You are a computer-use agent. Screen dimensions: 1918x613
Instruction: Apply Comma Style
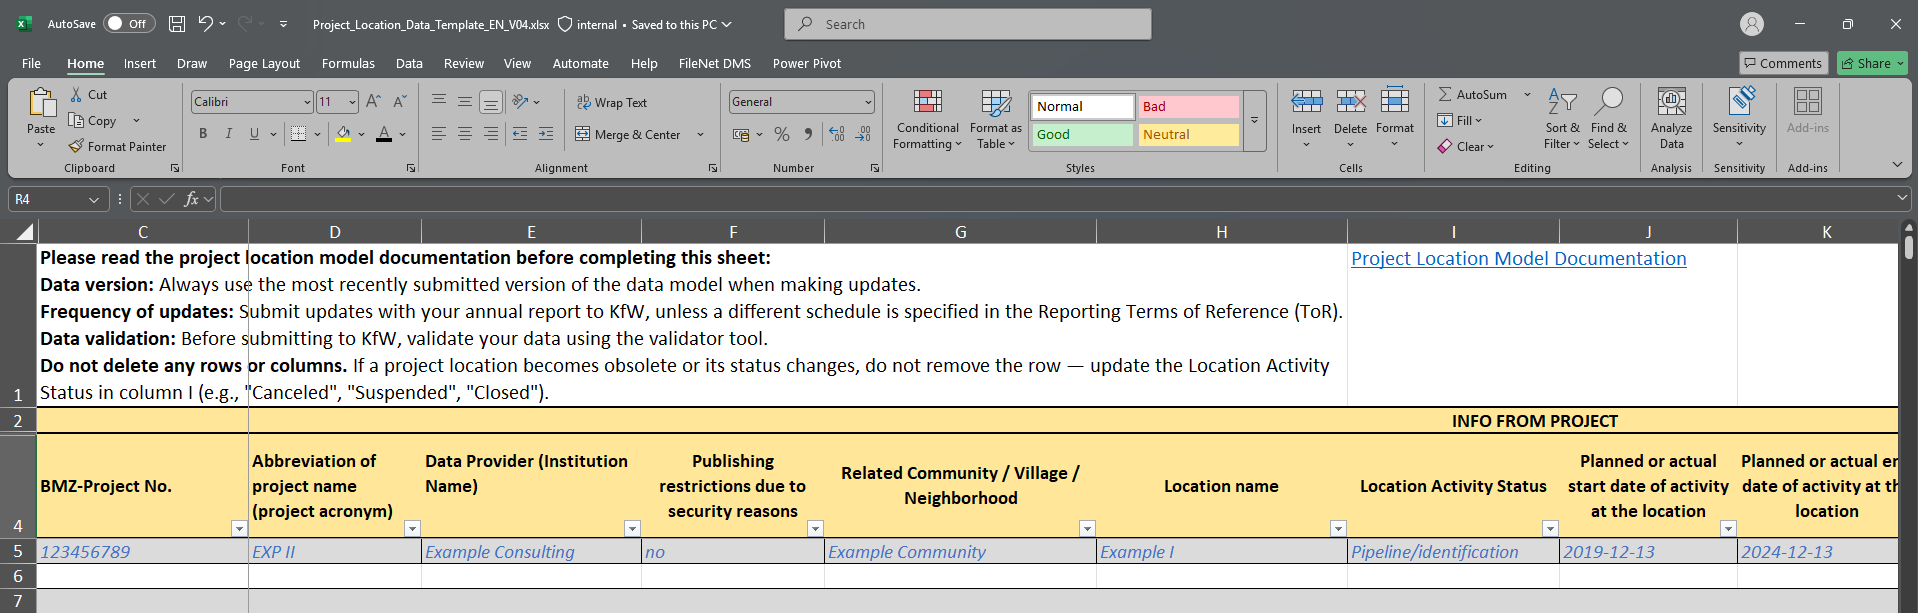pyautogui.click(x=808, y=134)
